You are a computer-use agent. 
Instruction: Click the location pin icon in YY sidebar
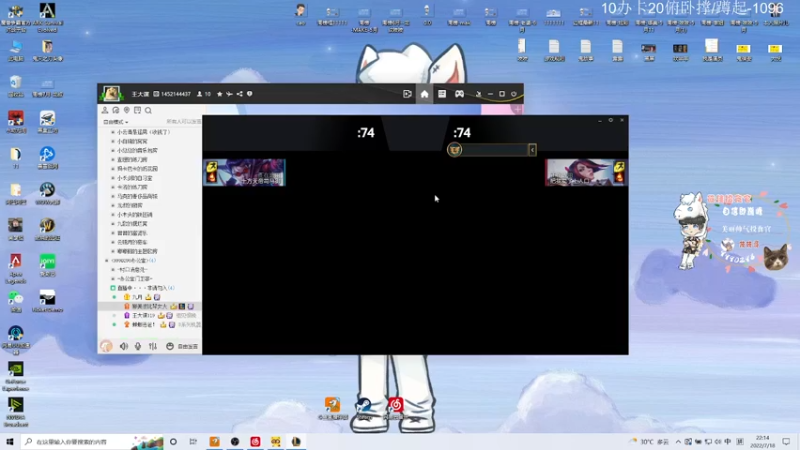coord(127,110)
